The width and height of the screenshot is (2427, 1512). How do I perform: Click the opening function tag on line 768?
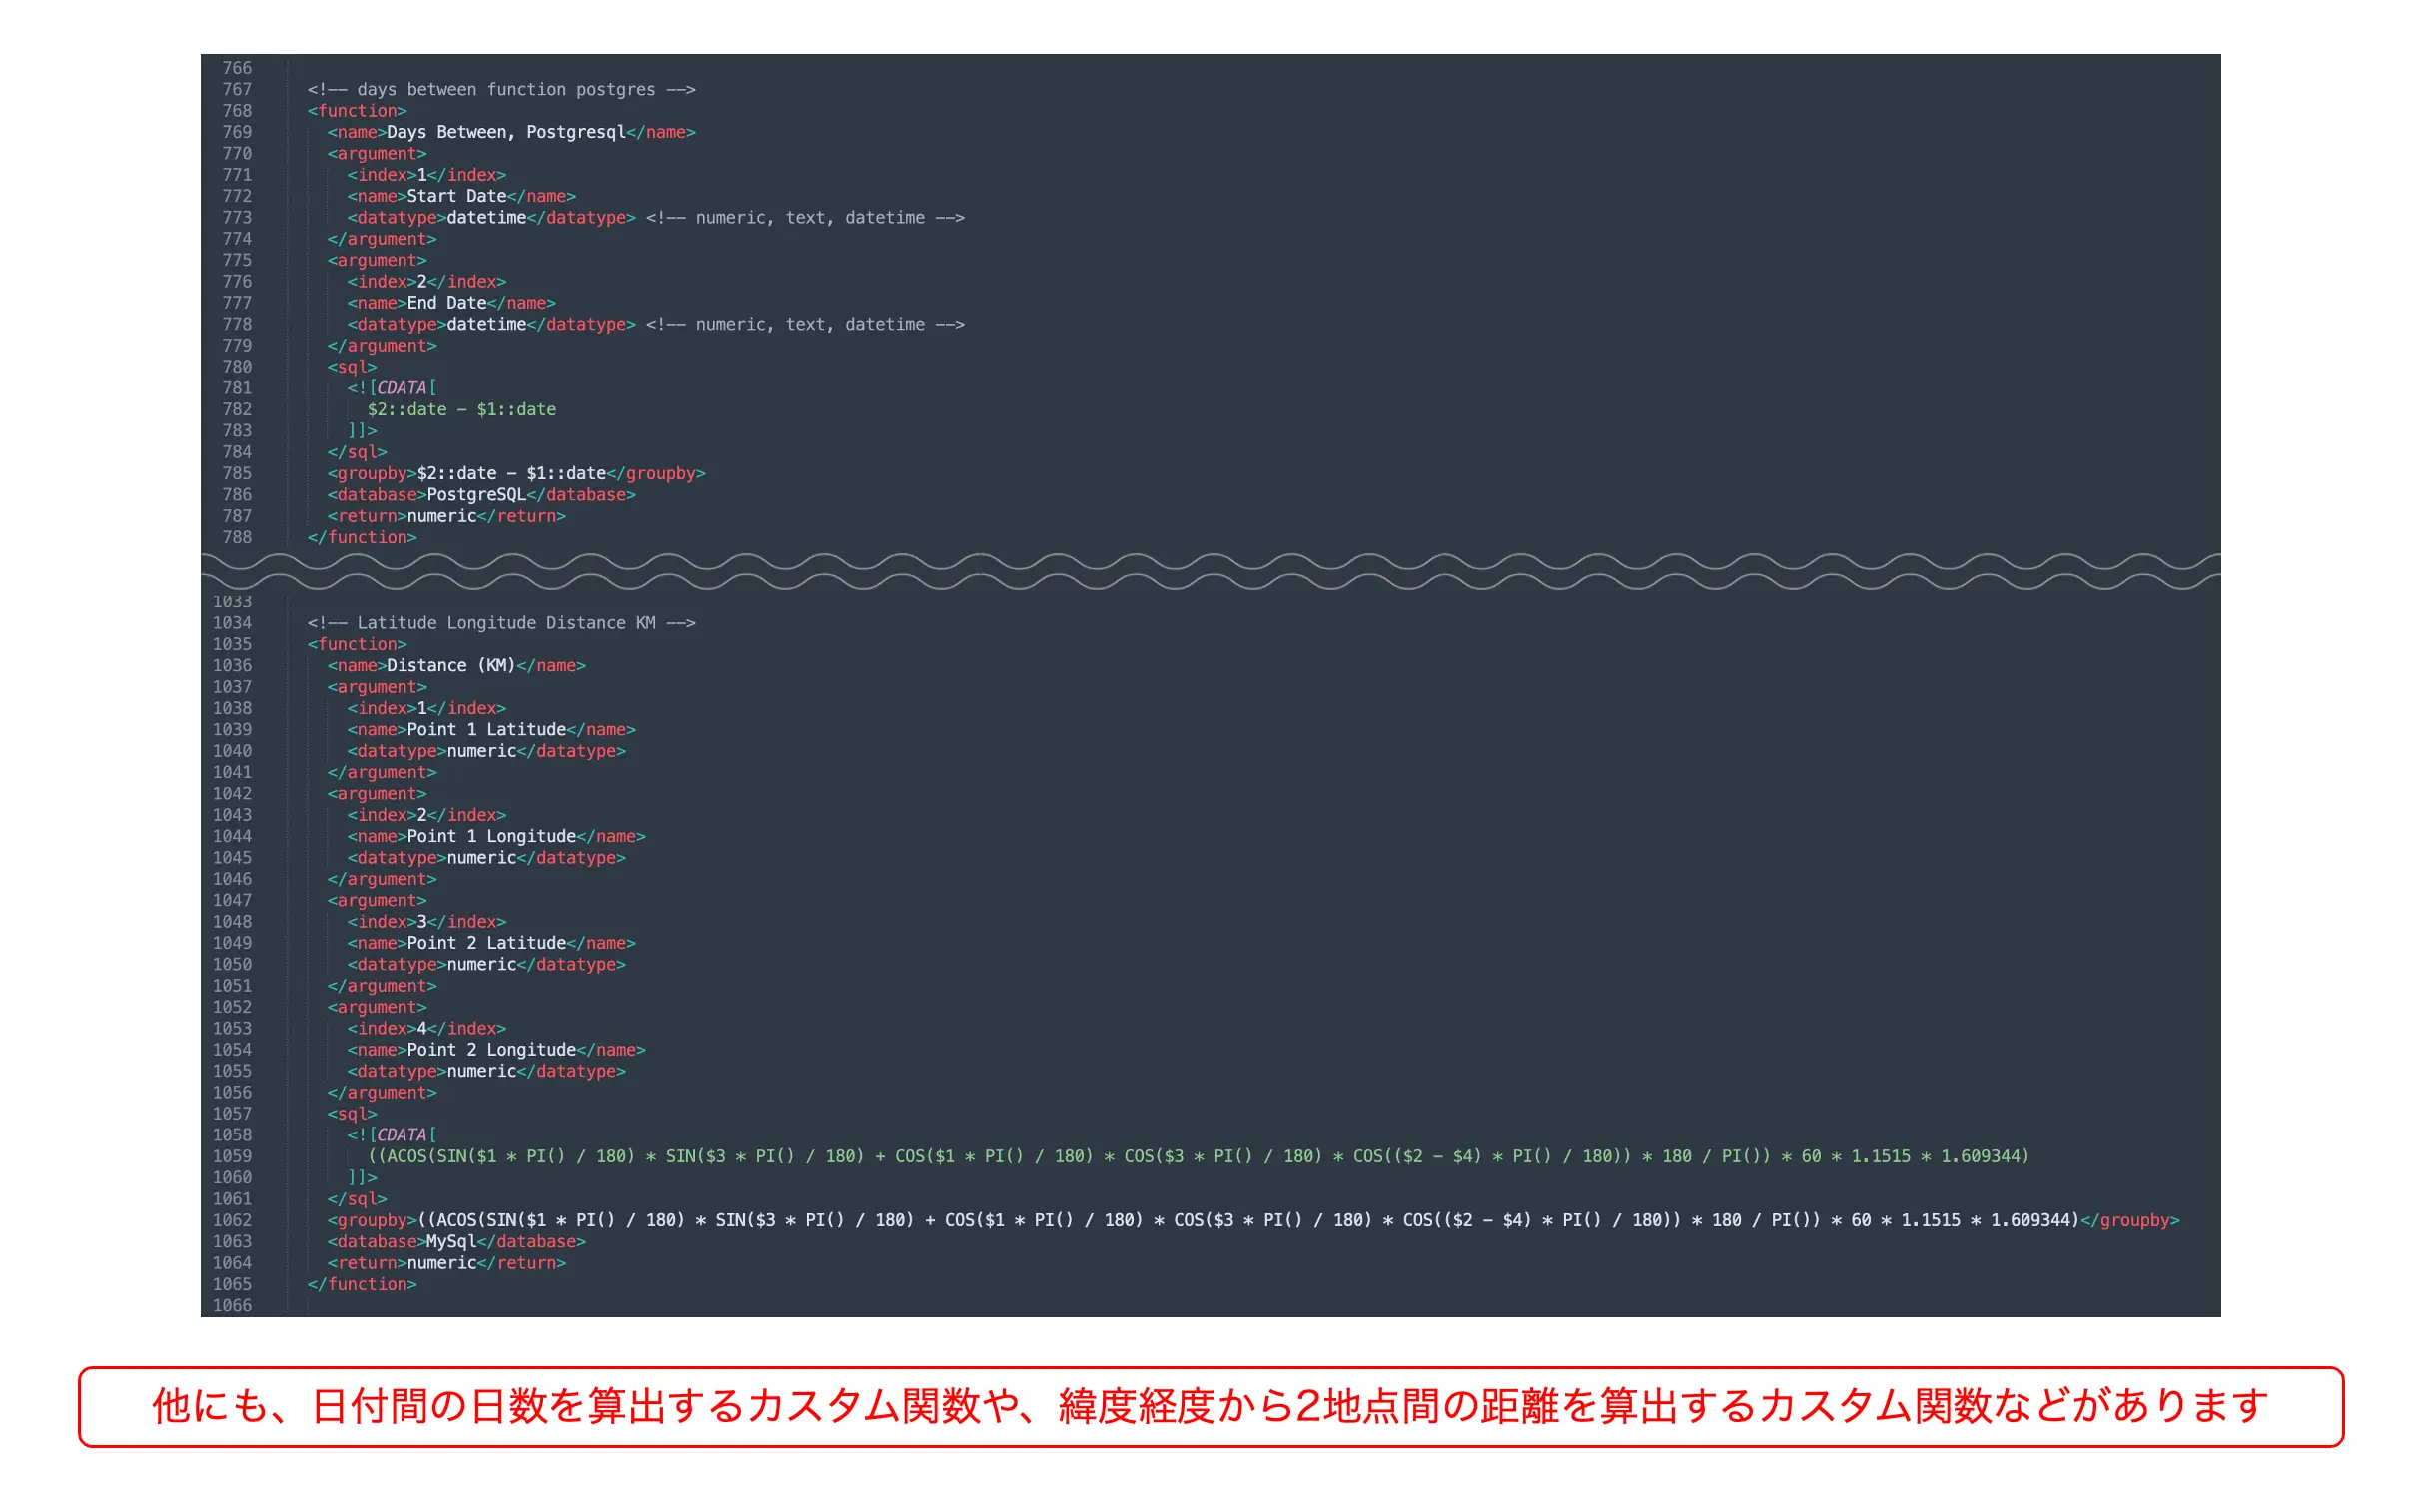click(357, 111)
